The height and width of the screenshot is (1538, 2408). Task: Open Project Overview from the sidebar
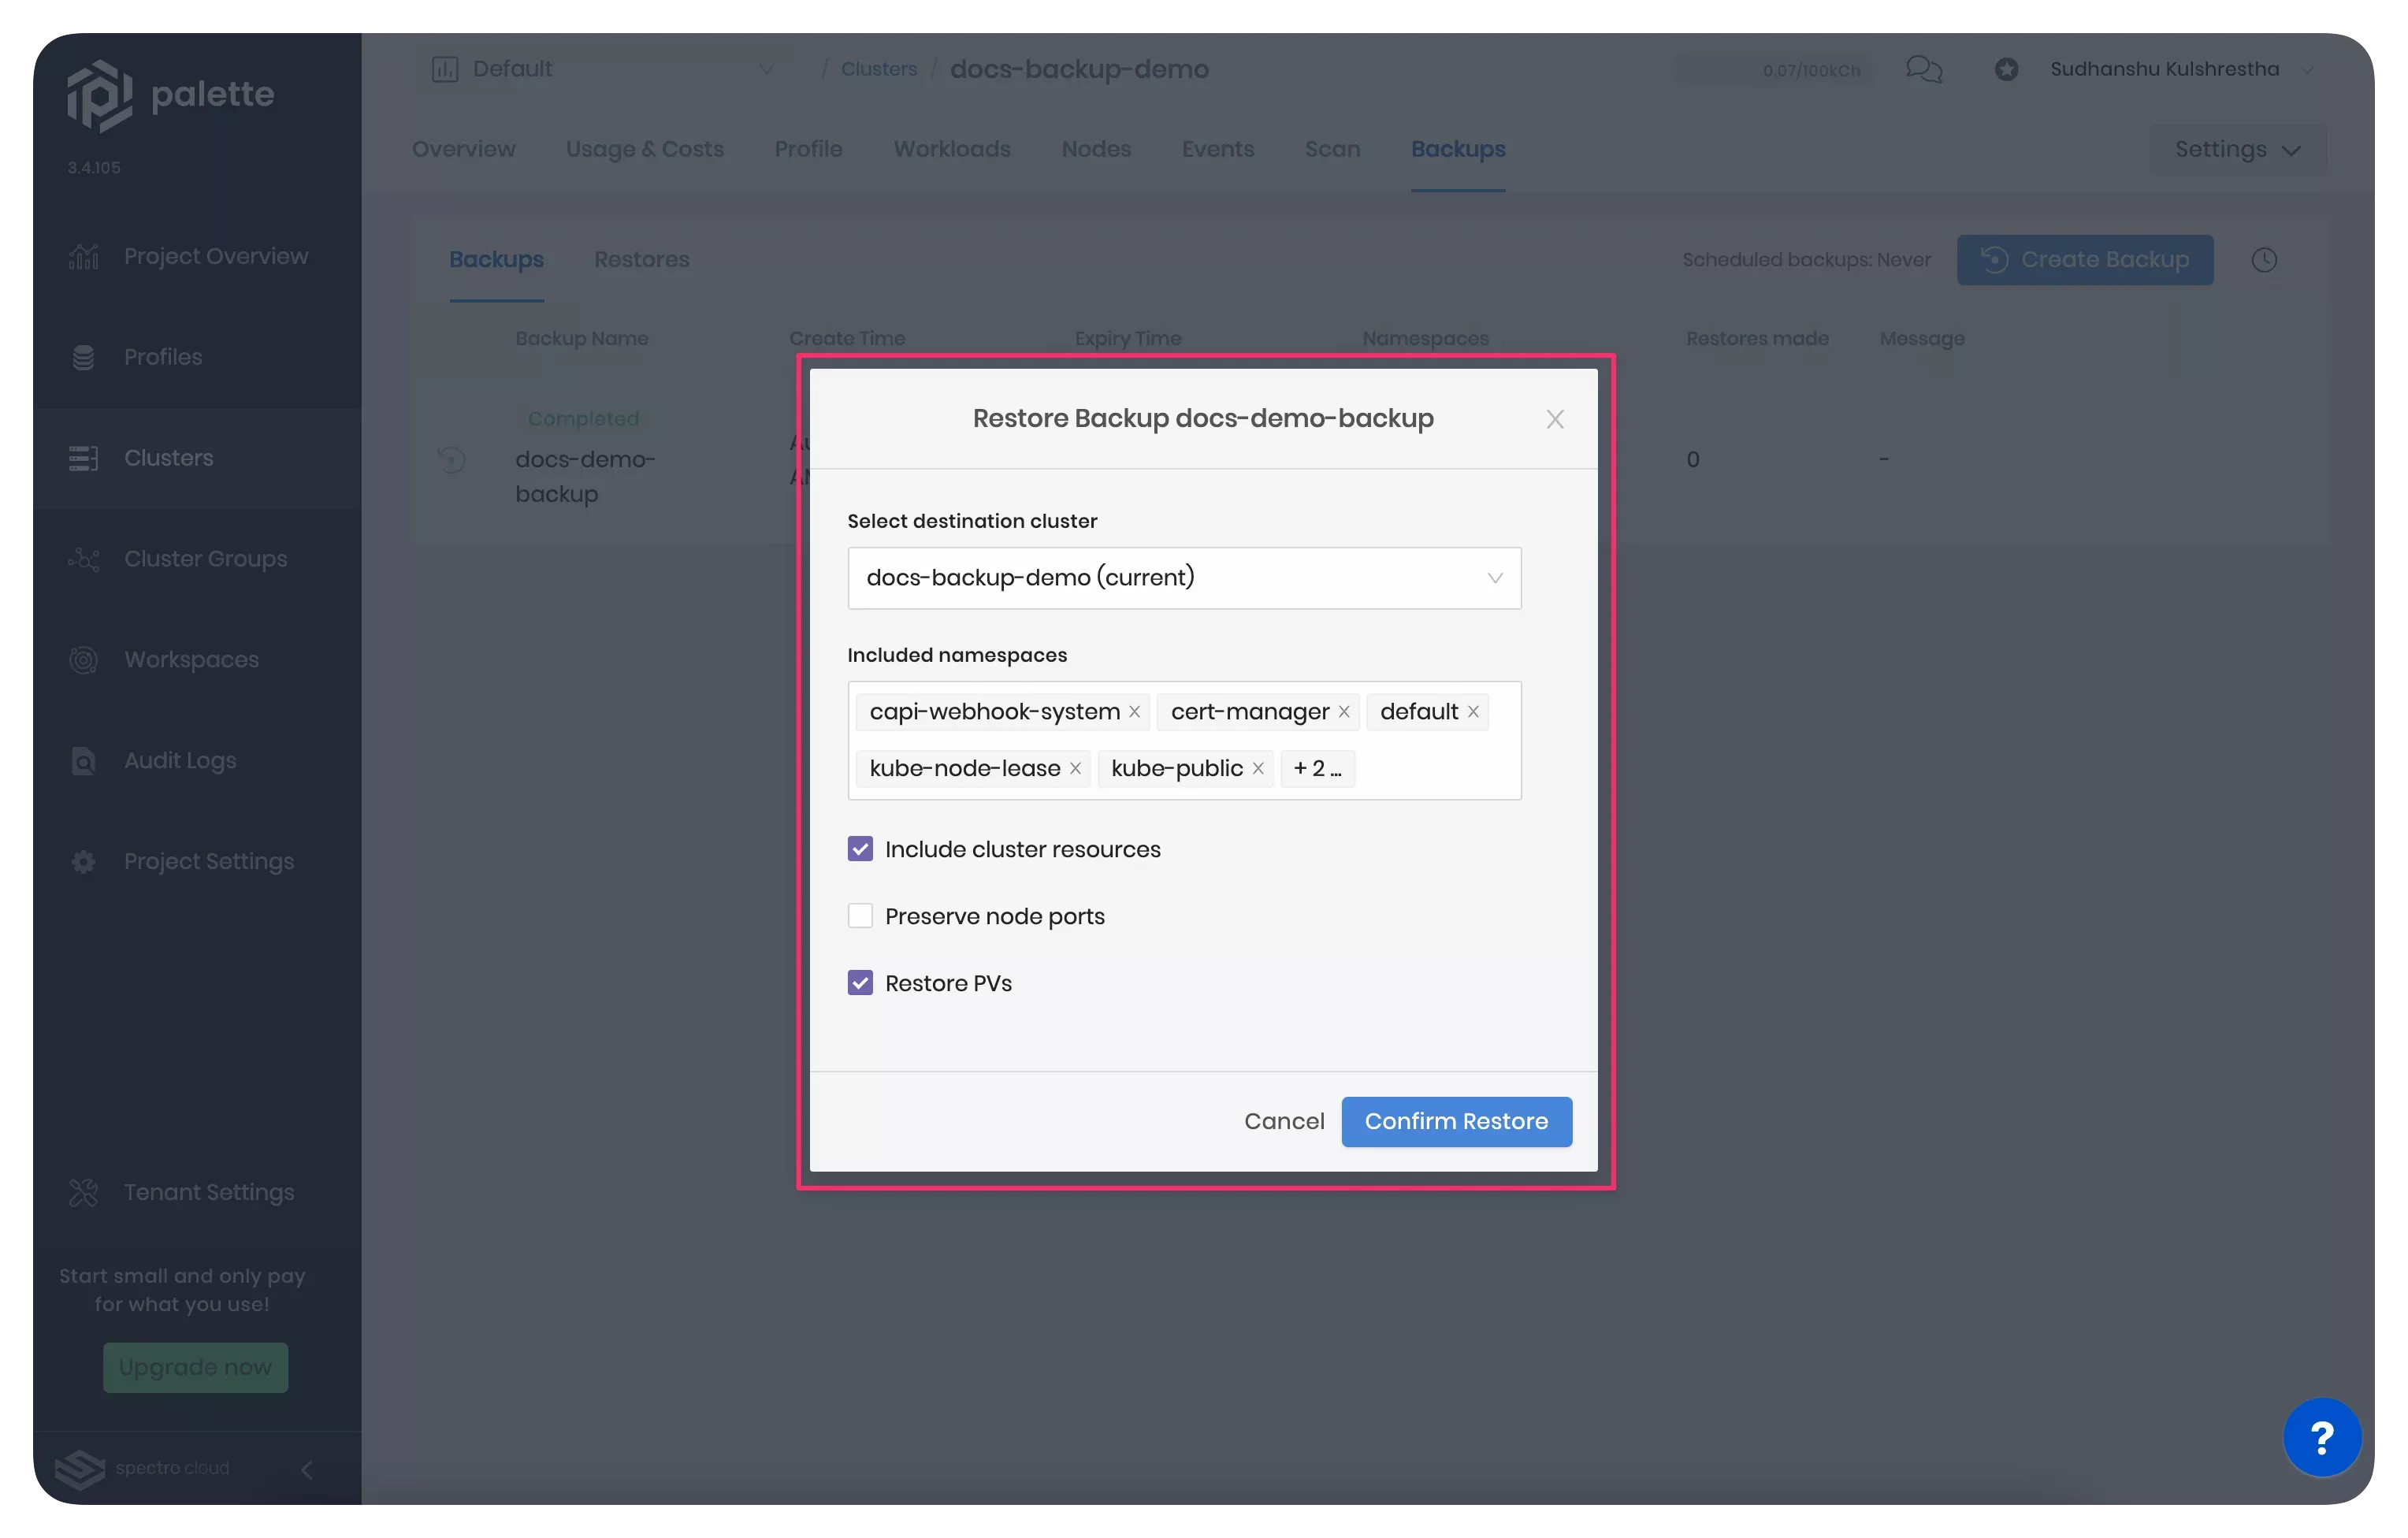[x=195, y=256]
